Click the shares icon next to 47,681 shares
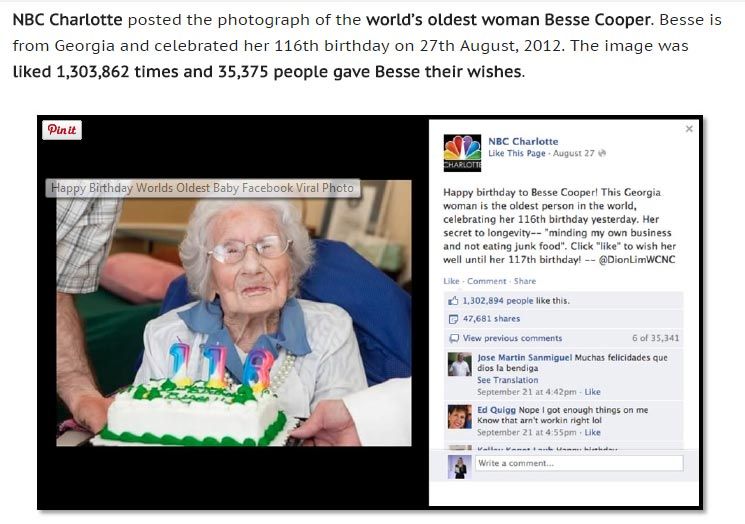 coord(453,319)
